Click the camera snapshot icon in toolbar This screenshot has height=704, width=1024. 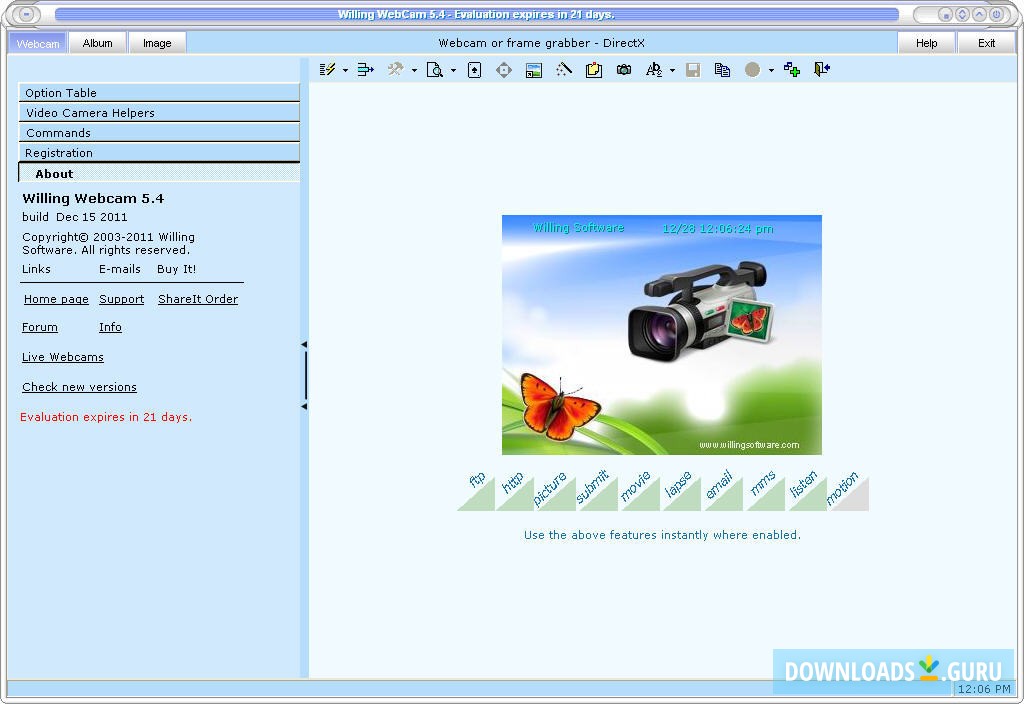pyautogui.click(x=624, y=70)
